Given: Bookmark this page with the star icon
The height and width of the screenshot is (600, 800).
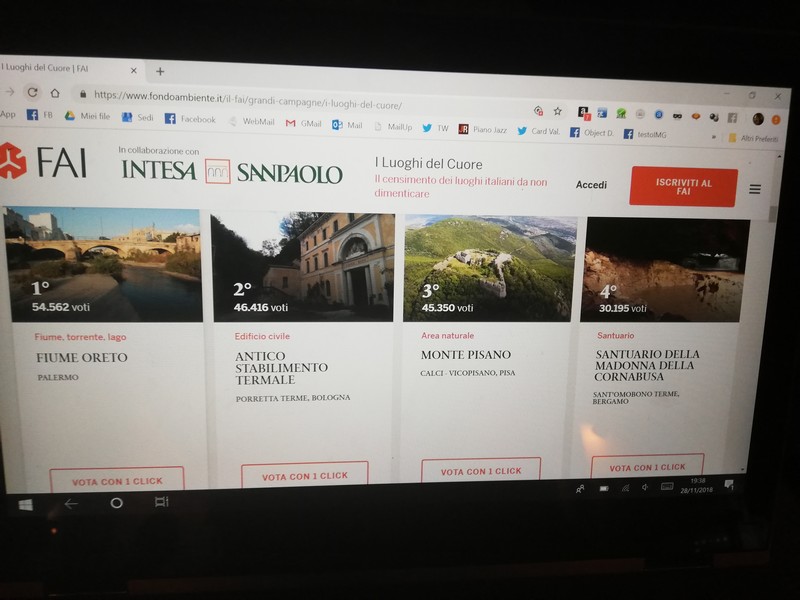Looking at the screenshot, I should 558,111.
